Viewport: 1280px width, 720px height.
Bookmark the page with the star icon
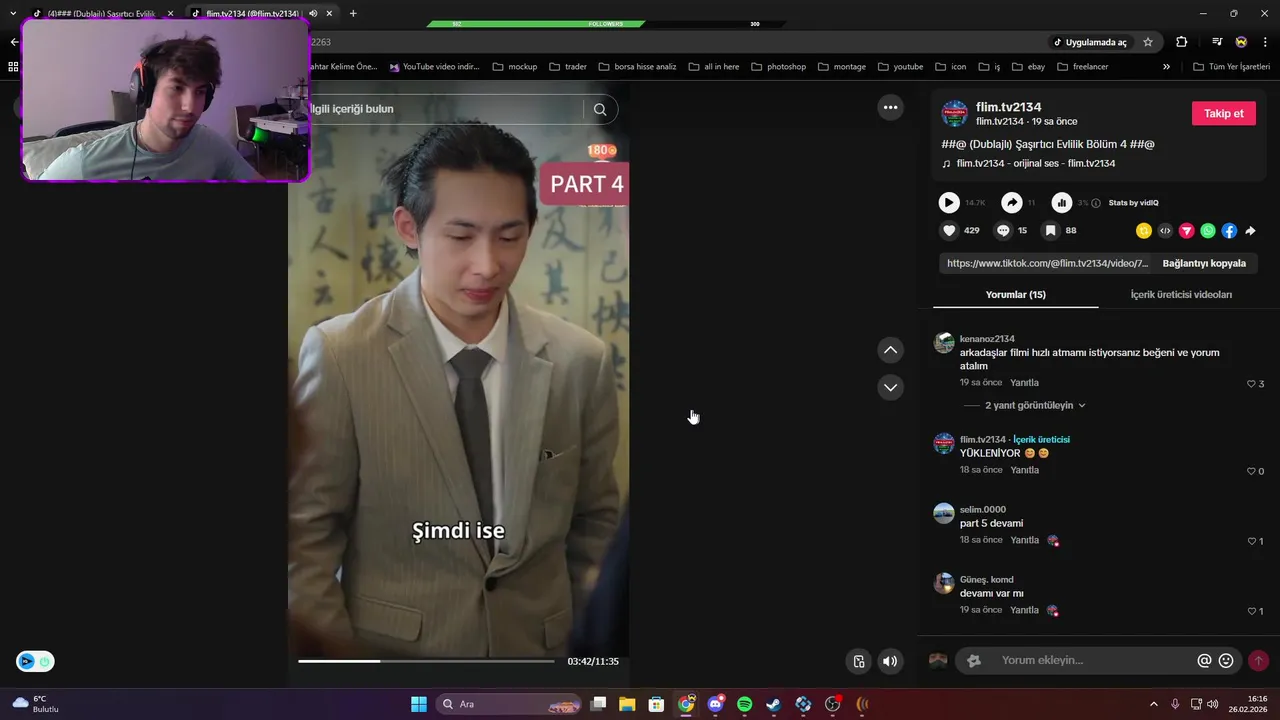[x=1148, y=42]
